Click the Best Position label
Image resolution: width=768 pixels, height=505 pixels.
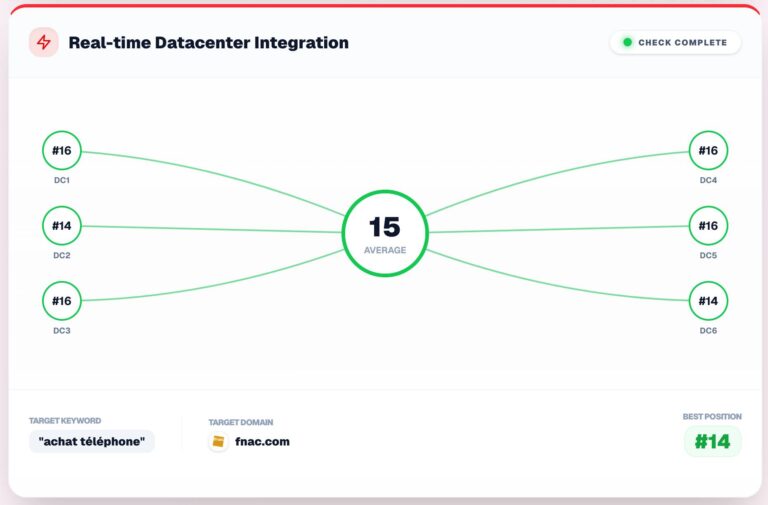click(712, 416)
